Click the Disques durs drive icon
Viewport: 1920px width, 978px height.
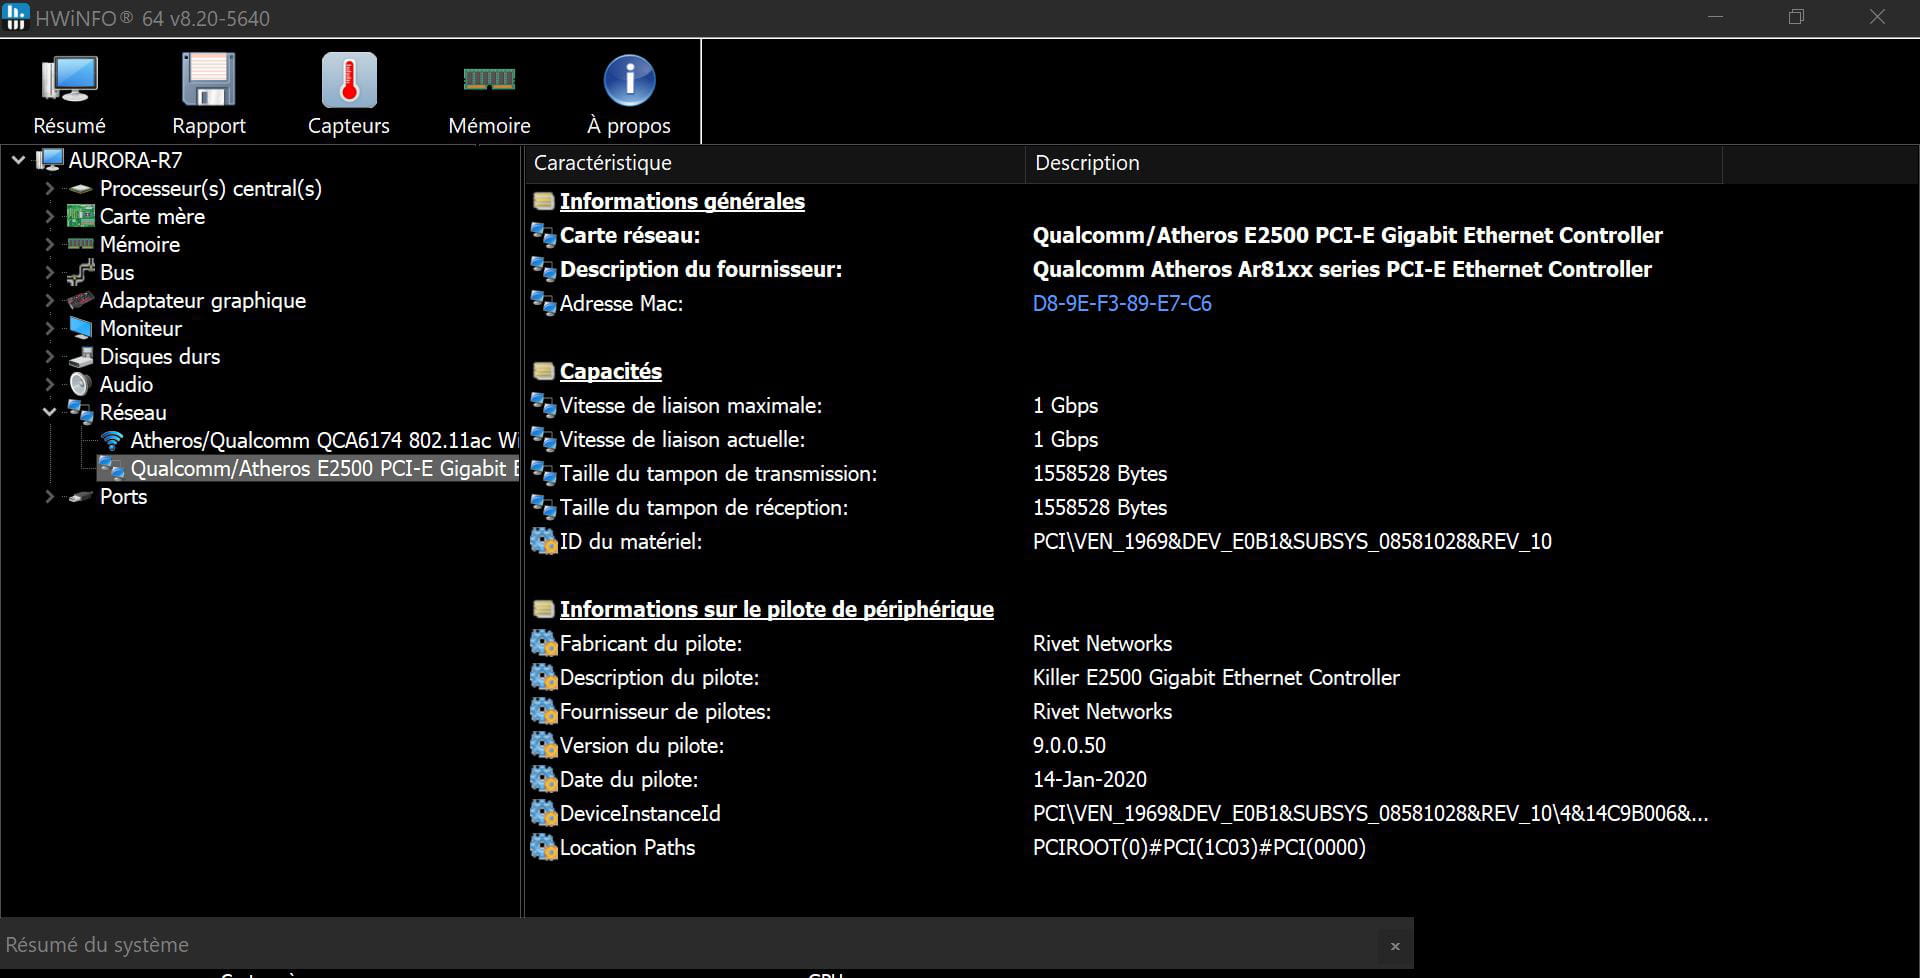click(80, 356)
